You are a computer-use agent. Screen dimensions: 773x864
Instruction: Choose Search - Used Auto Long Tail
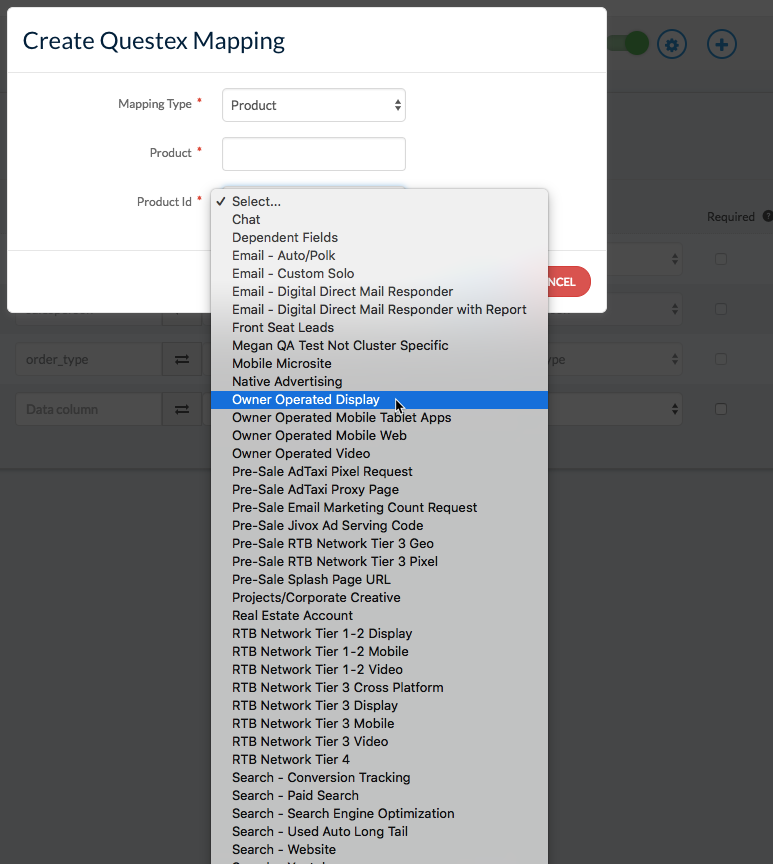point(379,832)
